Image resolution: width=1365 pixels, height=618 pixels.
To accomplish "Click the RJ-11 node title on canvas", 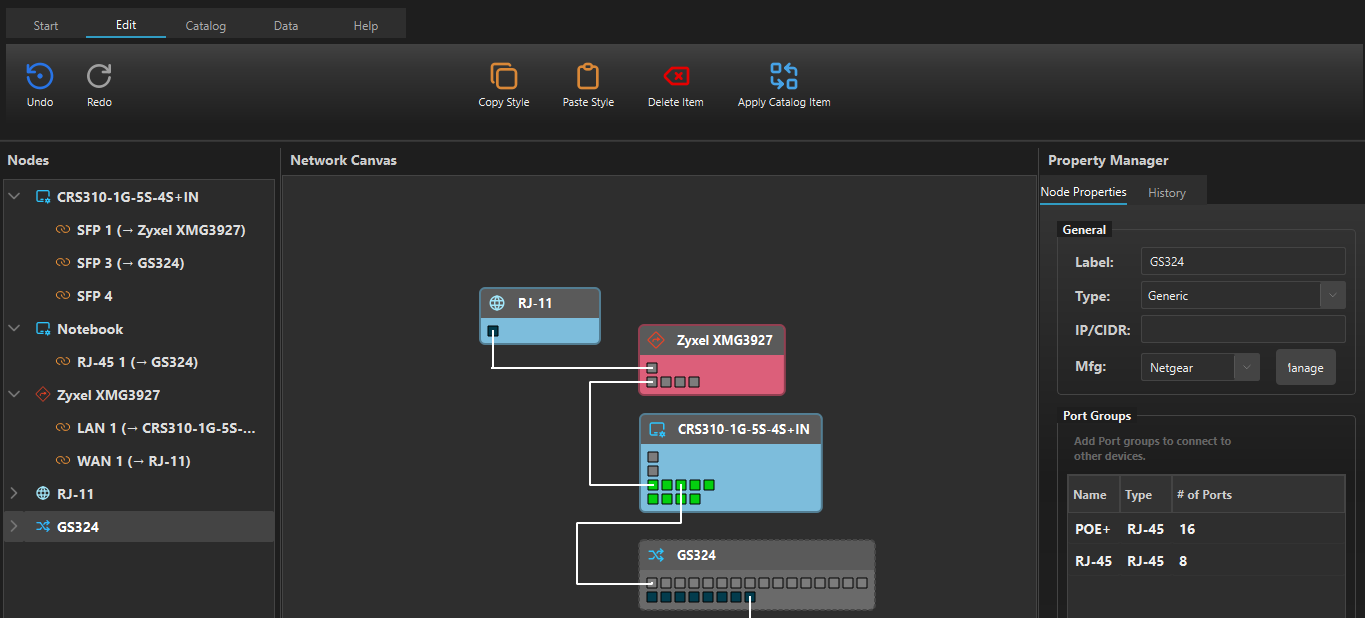I will 535,303.
